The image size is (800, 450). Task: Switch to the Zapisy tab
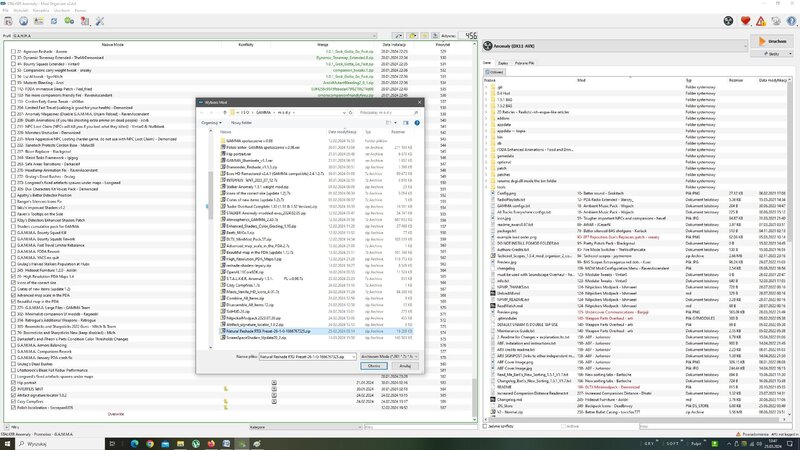click(x=505, y=62)
